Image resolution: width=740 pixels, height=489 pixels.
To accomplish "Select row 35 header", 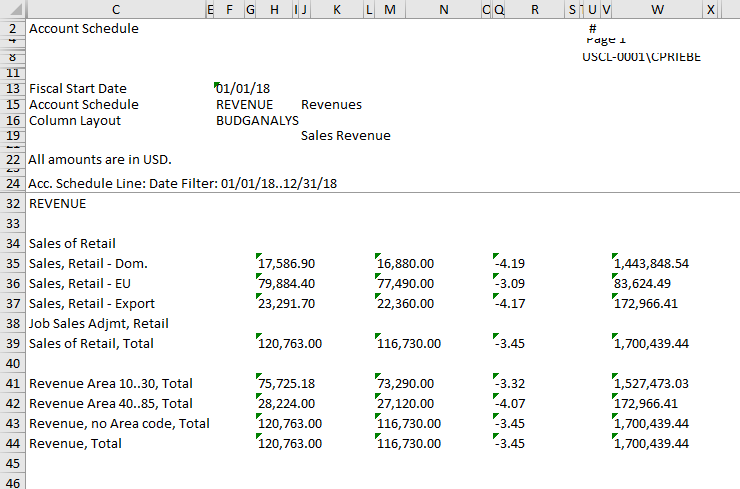I will pyautogui.click(x=12, y=264).
